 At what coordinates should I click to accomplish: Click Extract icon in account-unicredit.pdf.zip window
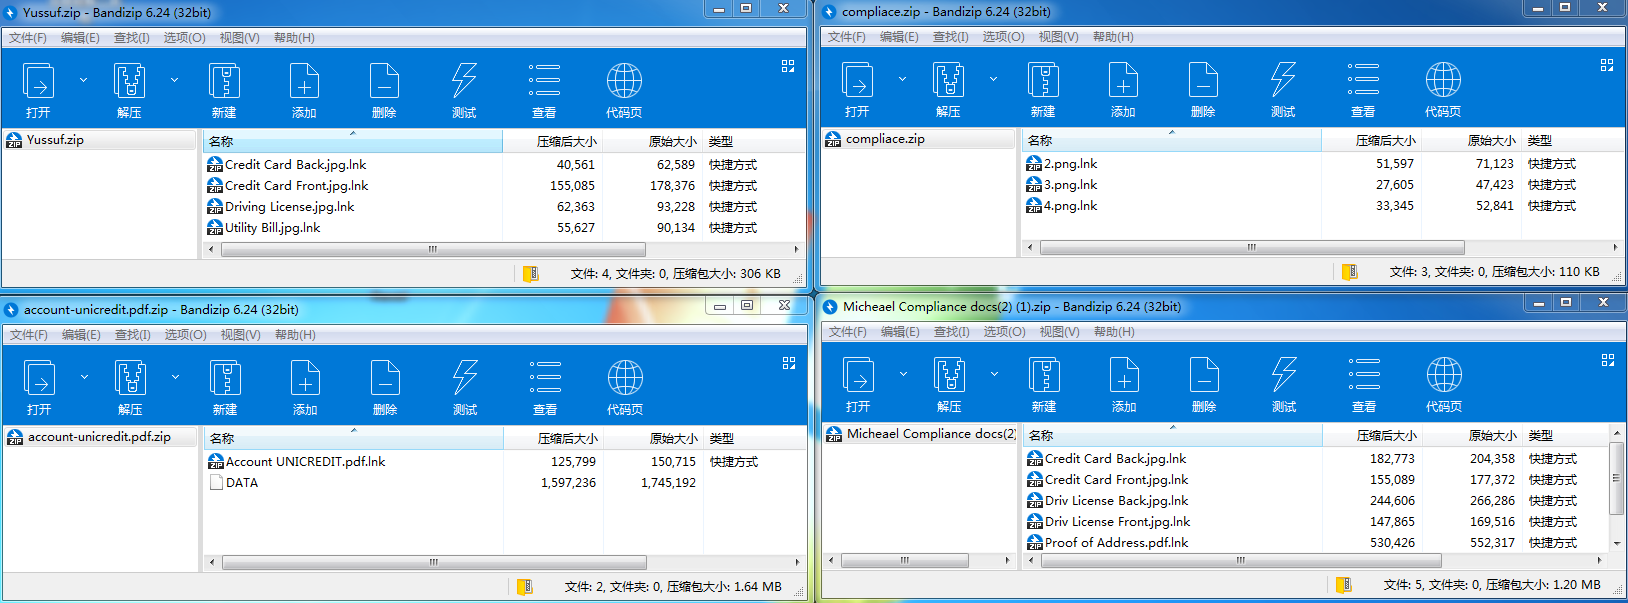(x=130, y=378)
